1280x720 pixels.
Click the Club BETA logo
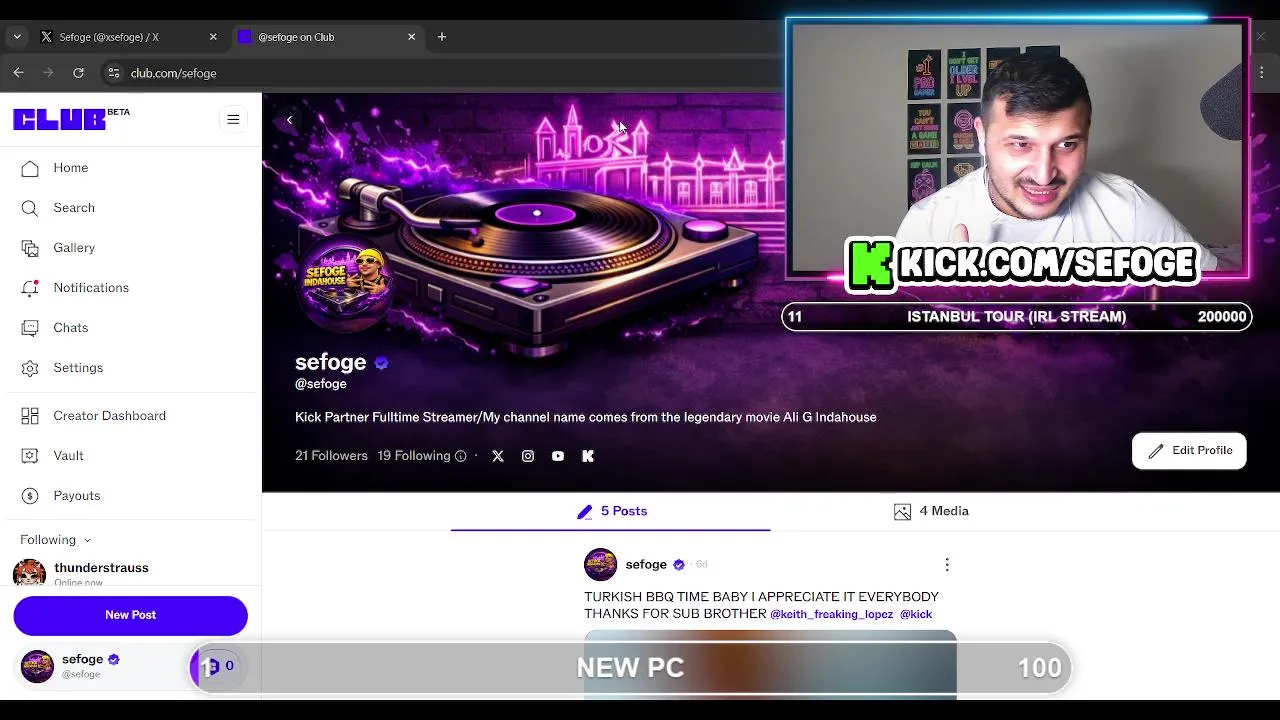pyautogui.click(x=71, y=119)
